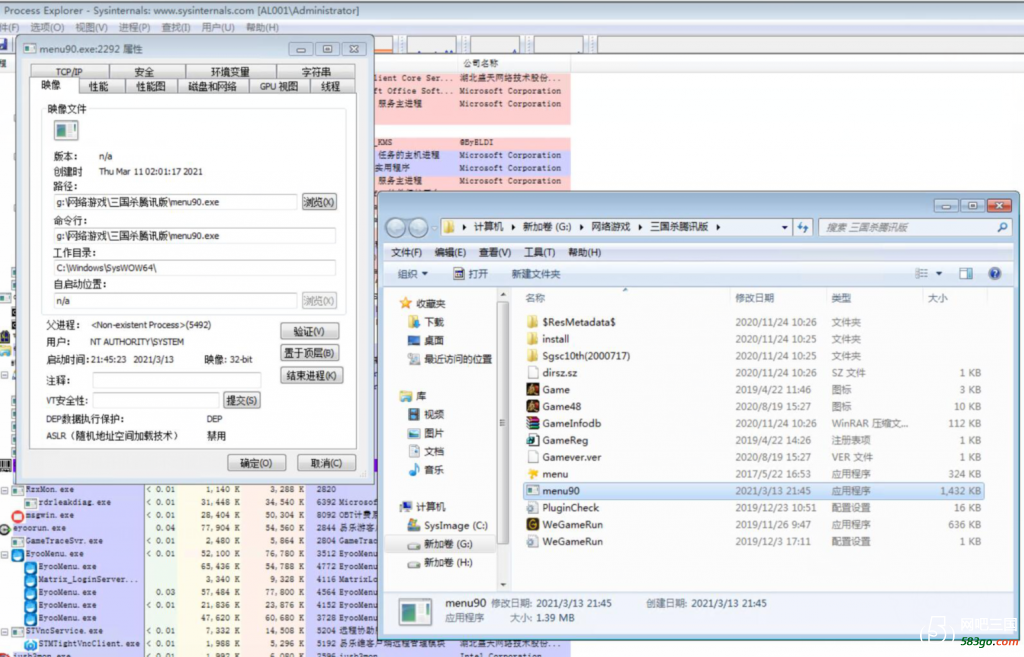Select the Sgsc10th(2000717) folder icon
The image size is (1024, 657).
(x=532, y=356)
